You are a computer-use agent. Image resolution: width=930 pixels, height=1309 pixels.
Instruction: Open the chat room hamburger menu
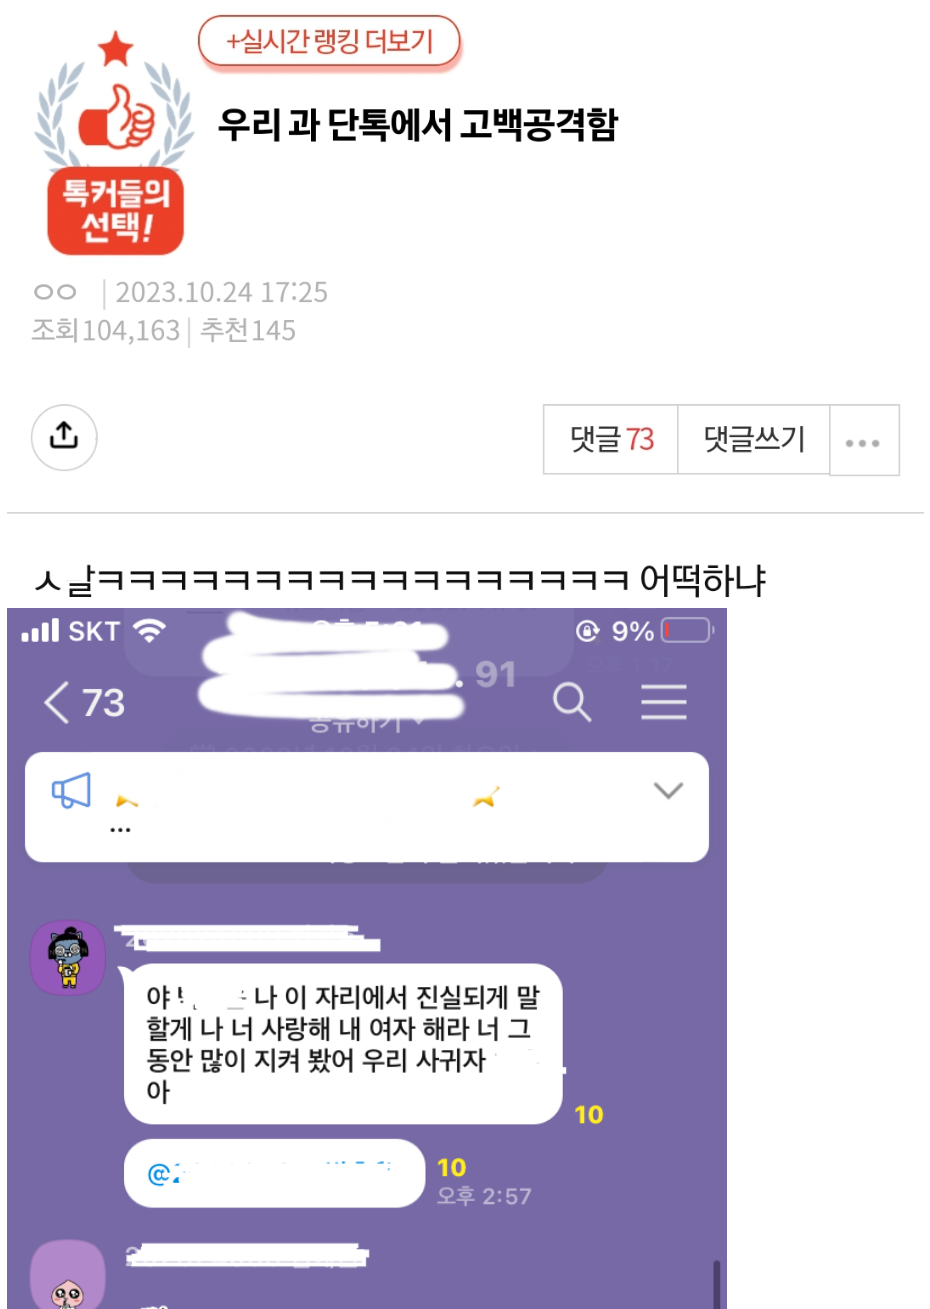664,702
